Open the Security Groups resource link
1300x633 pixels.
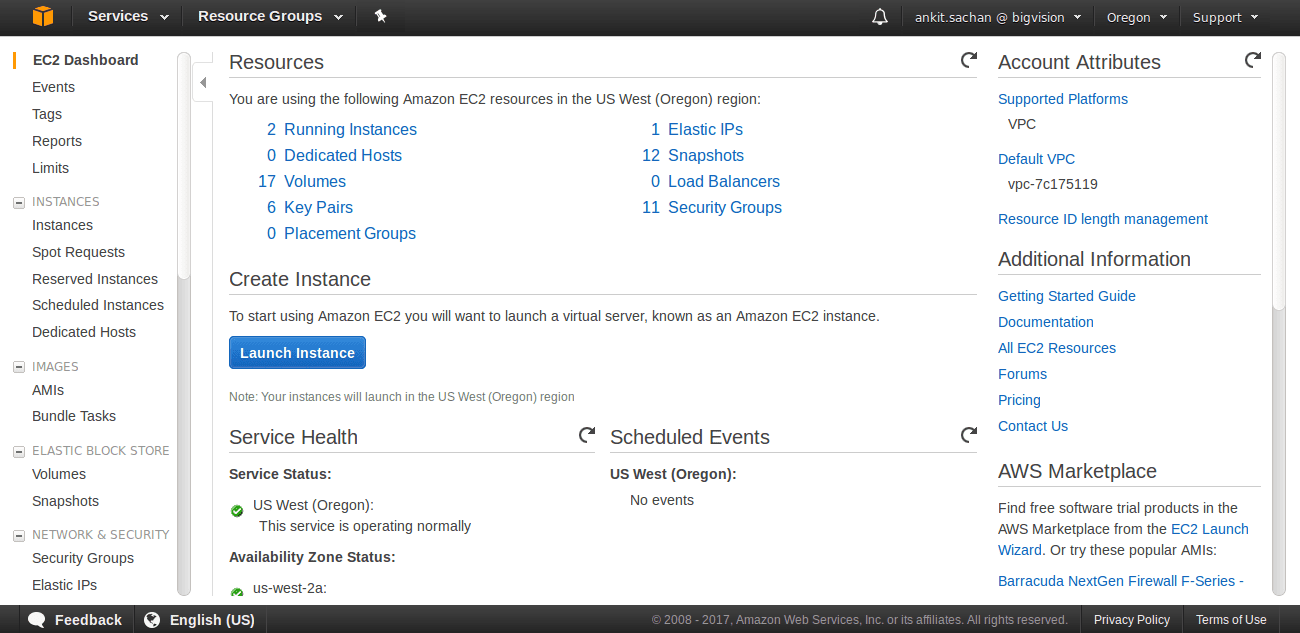725,207
